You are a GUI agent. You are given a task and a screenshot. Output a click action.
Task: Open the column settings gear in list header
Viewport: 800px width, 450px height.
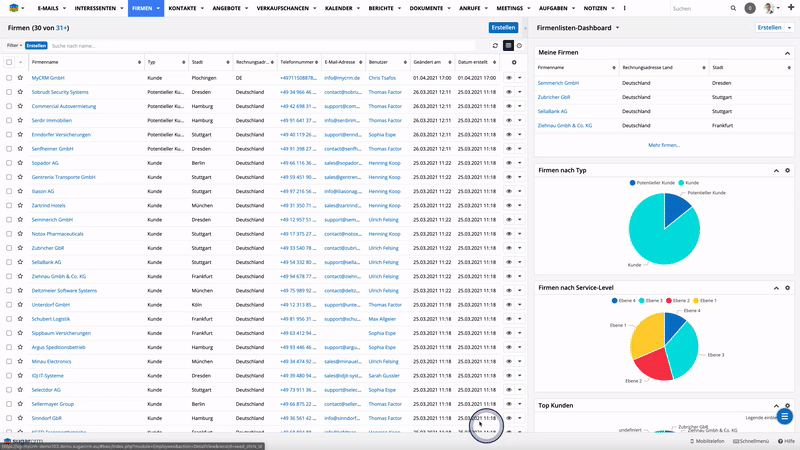[514, 62]
